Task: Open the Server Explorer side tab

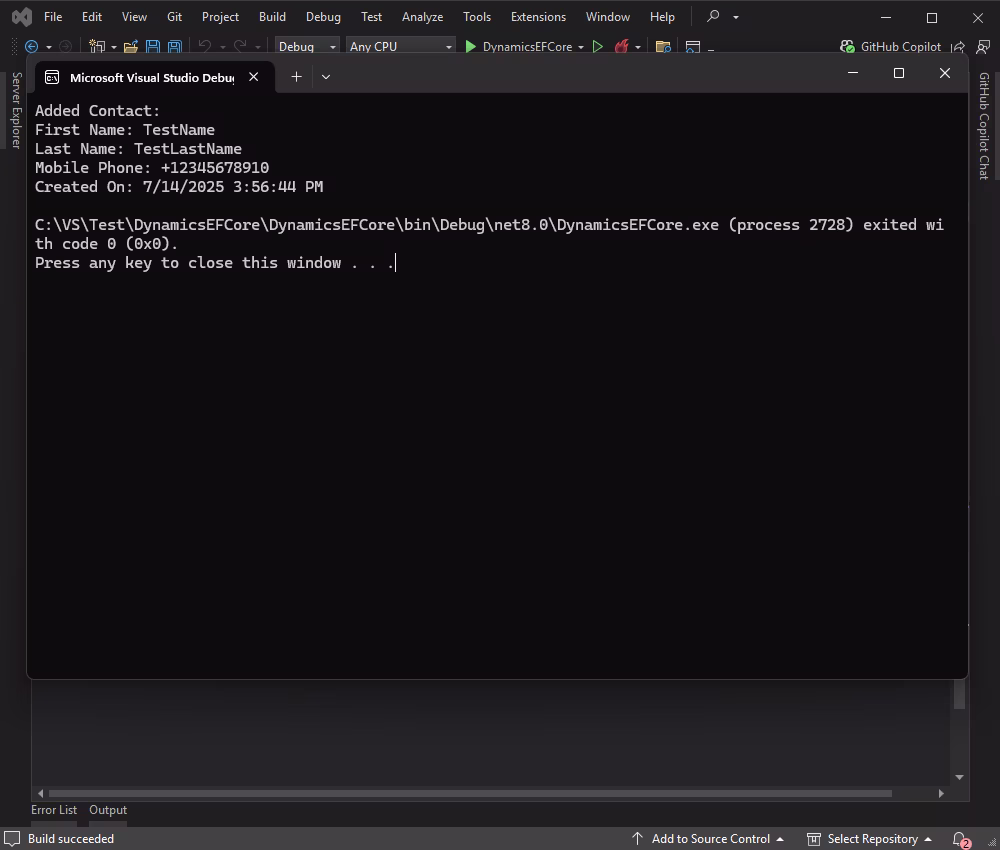Action: 17,110
